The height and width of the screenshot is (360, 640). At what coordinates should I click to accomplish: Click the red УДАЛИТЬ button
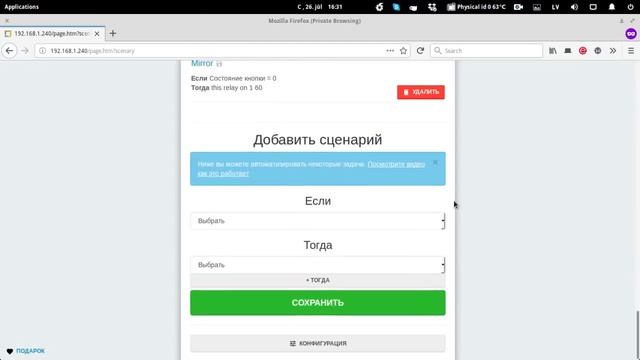[x=421, y=92]
